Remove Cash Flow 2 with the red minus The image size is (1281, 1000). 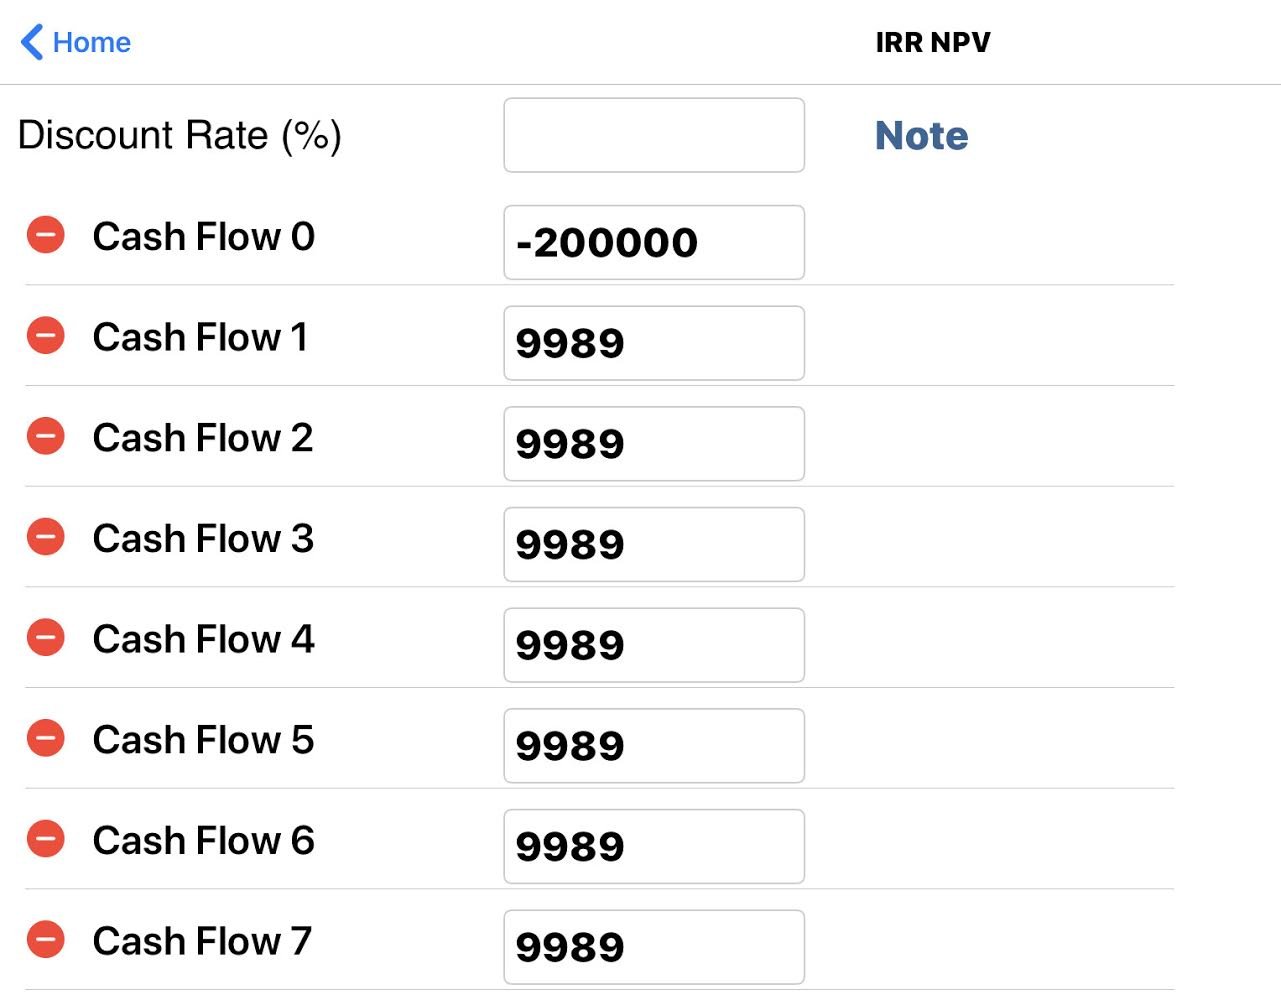pyautogui.click(x=46, y=436)
